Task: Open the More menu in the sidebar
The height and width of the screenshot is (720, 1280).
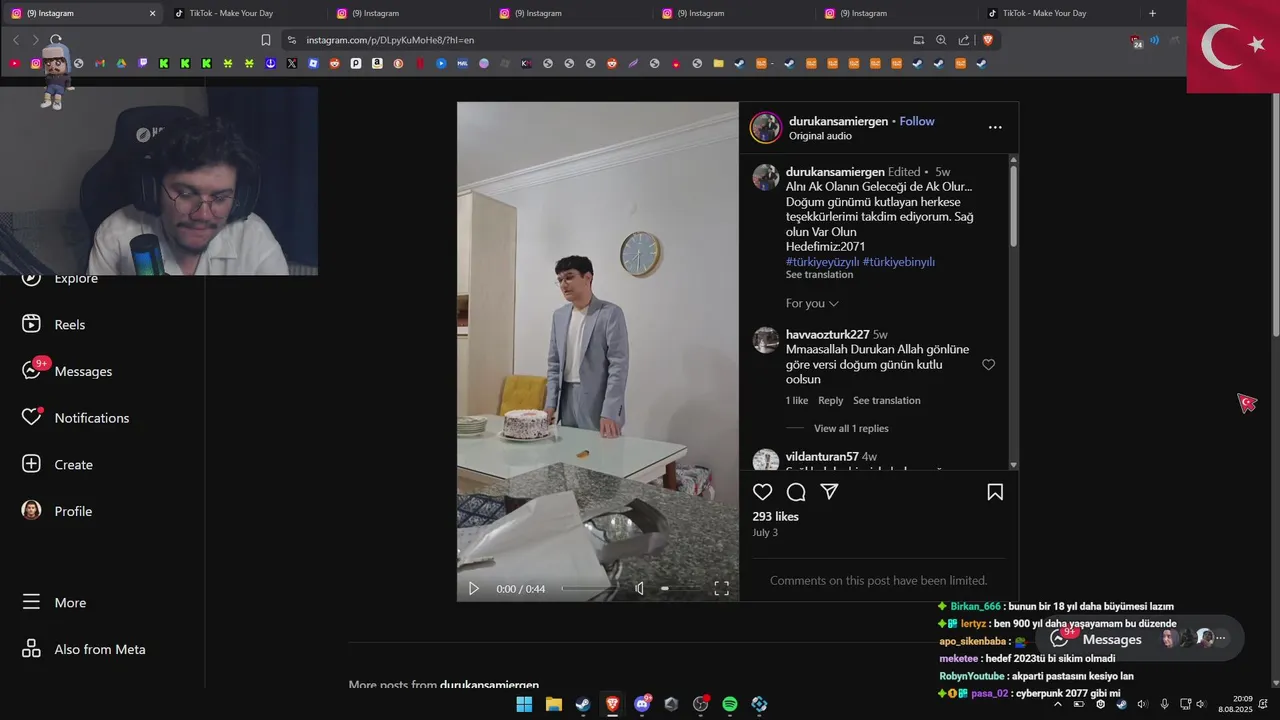Action: 55,603
